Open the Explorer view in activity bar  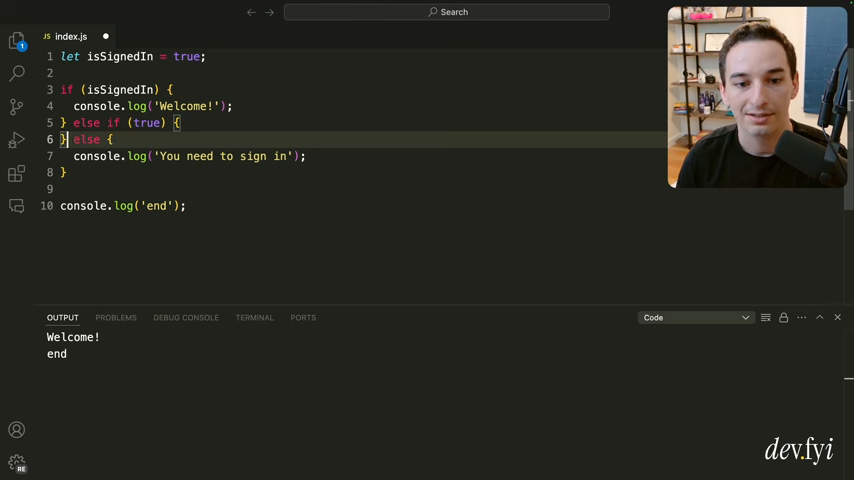tap(17, 41)
